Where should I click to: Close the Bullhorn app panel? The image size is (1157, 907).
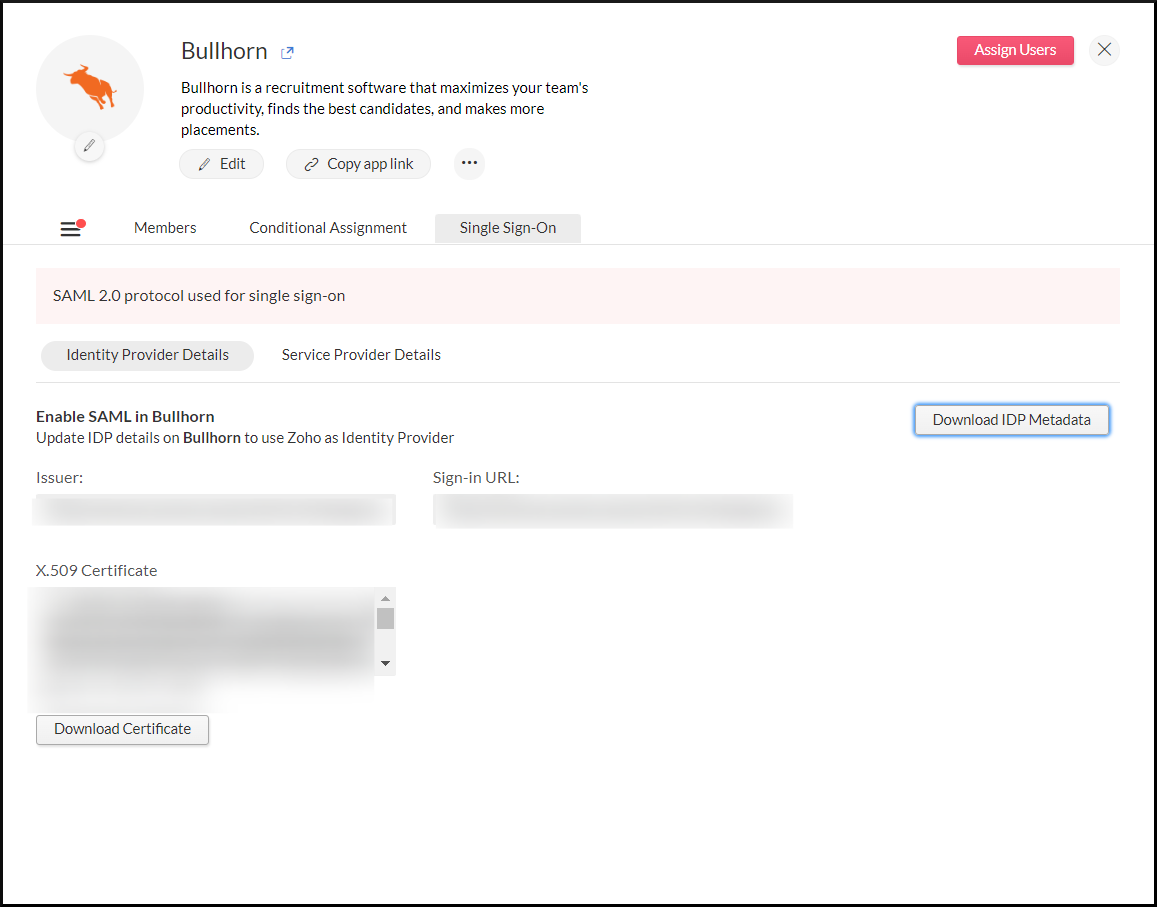1104,49
